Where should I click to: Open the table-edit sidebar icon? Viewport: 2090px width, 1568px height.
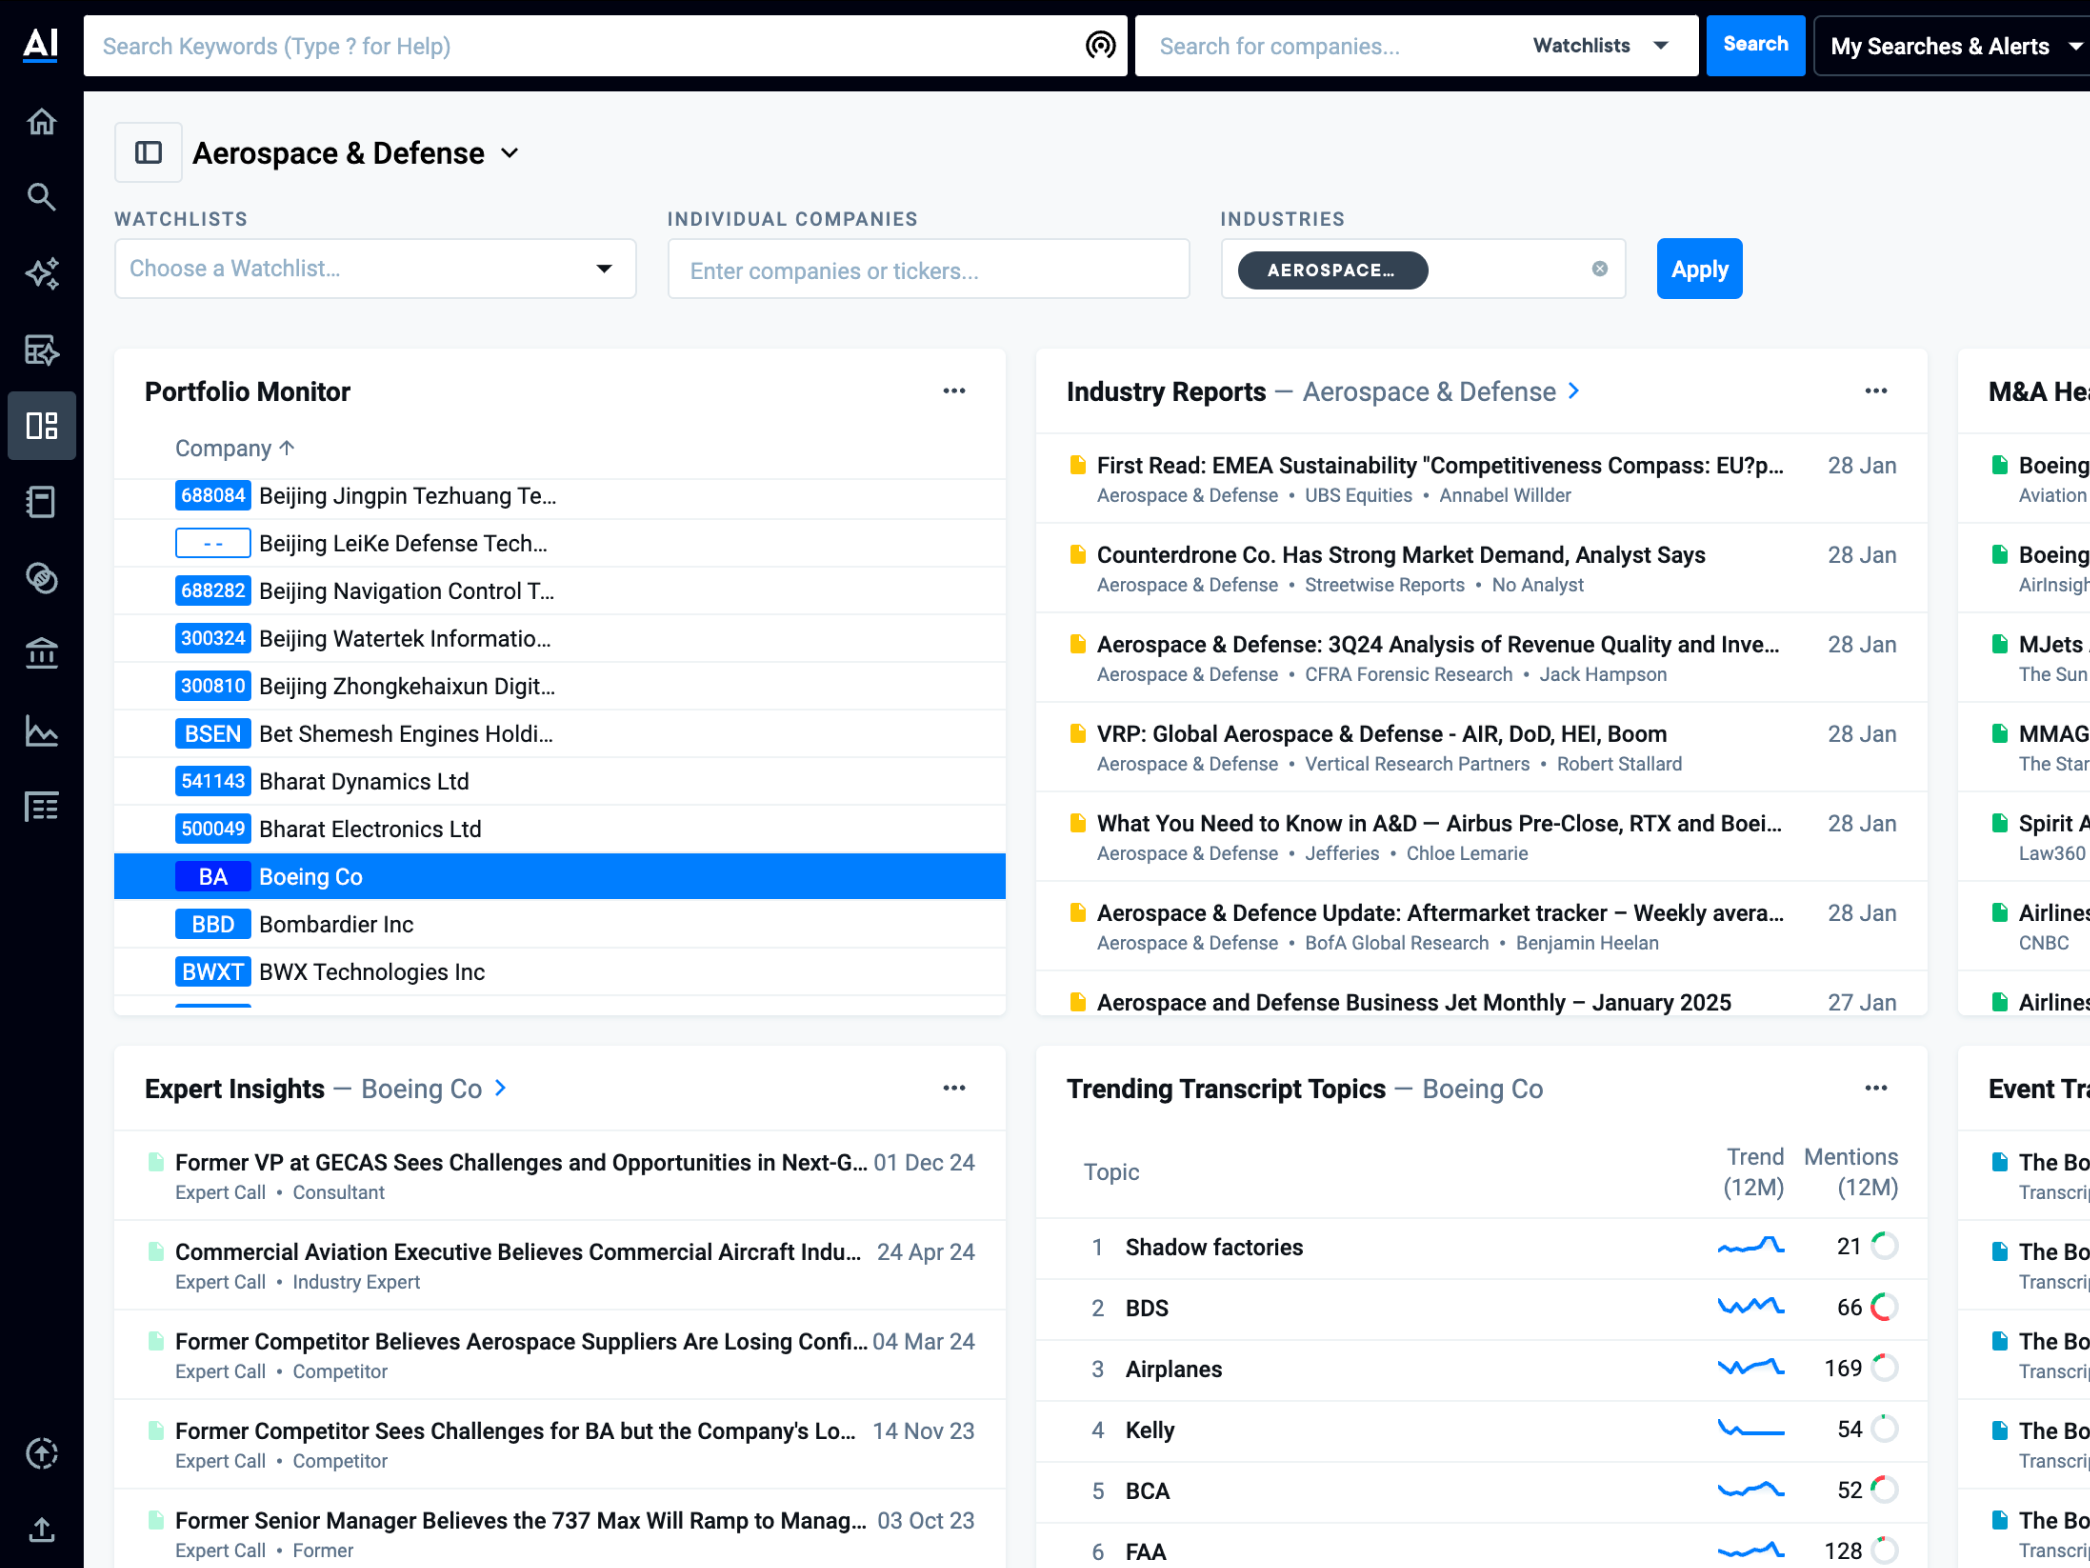[x=41, y=350]
